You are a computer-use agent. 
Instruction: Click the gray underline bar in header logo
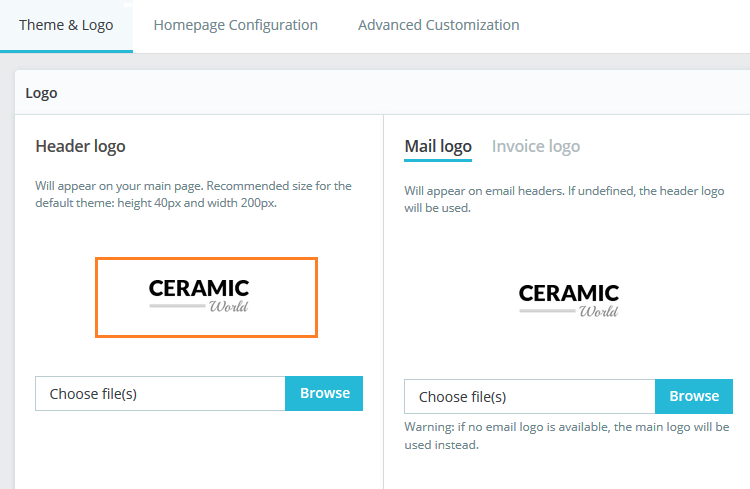pos(177,305)
